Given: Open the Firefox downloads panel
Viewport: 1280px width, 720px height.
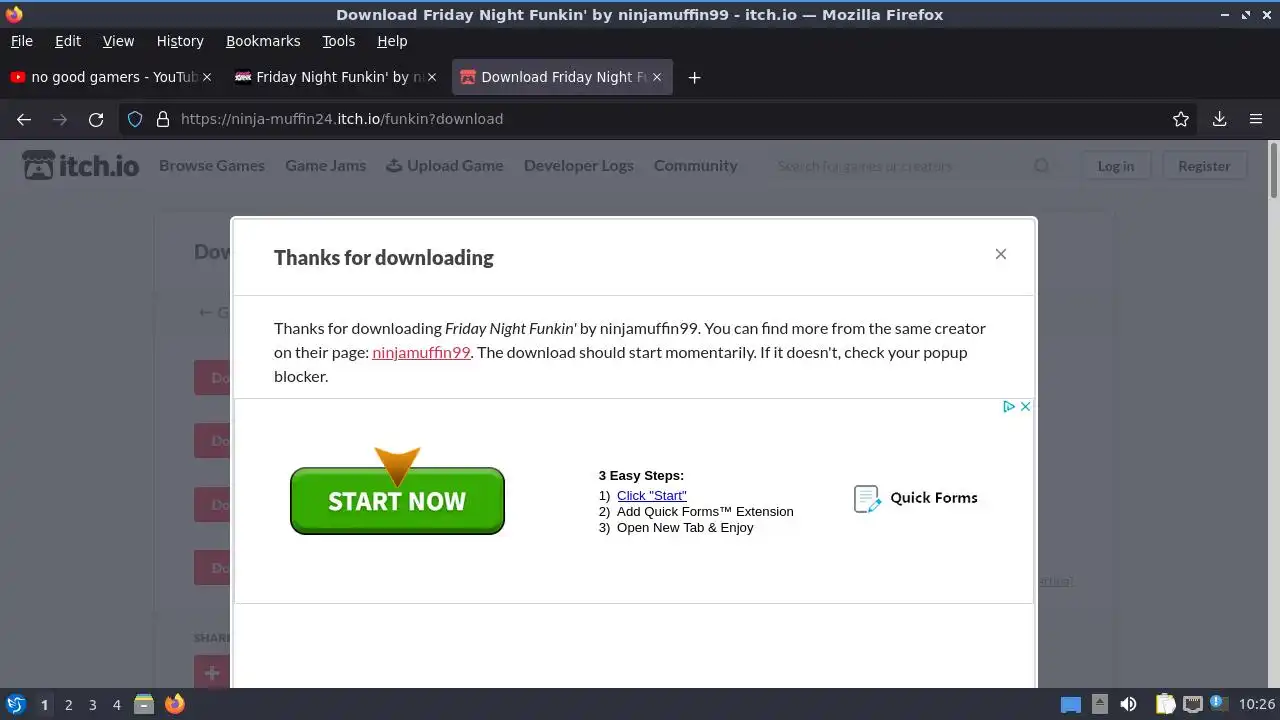Looking at the screenshot, I should click(x=1219, y=119).
